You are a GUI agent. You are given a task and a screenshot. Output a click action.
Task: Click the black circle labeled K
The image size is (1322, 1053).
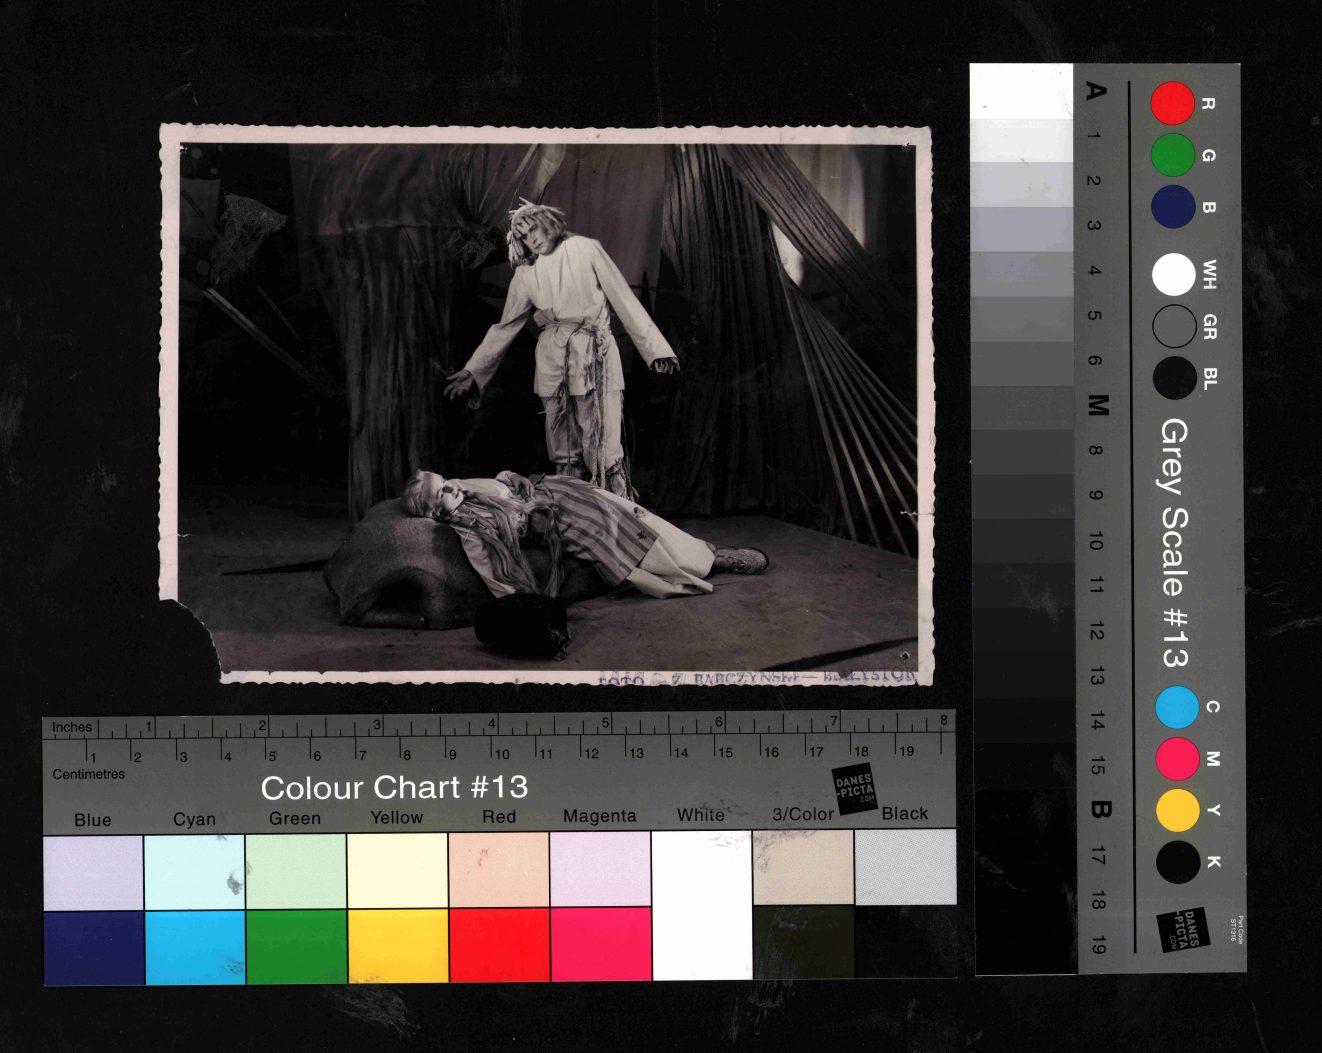point(1177,862)
